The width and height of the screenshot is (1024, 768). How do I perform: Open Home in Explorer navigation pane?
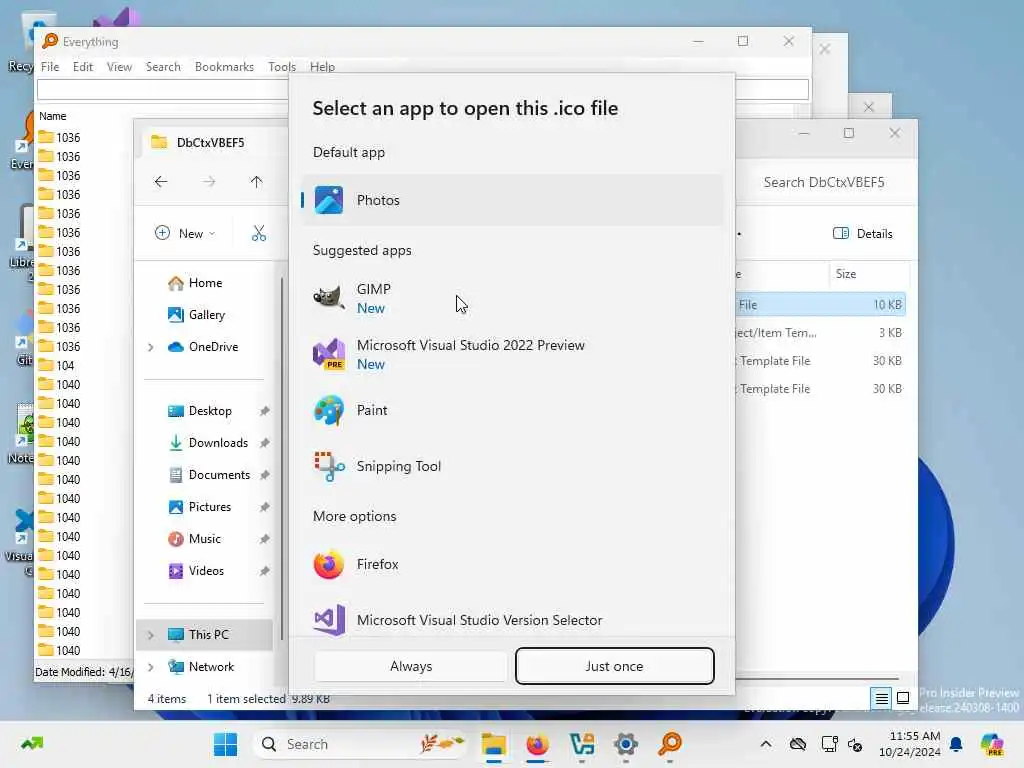[205, 283]
